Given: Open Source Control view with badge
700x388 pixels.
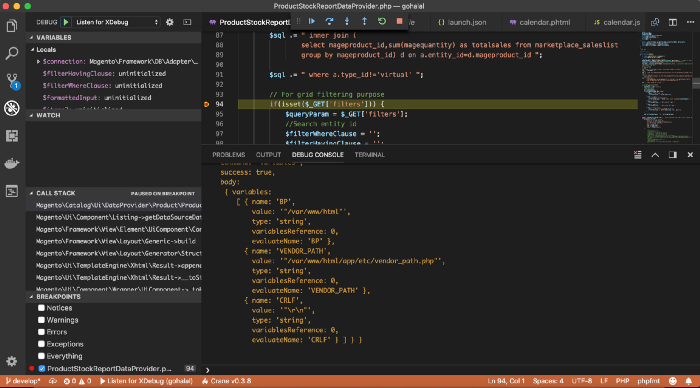Looking at the screenshot, I should (x=12, y=81).
